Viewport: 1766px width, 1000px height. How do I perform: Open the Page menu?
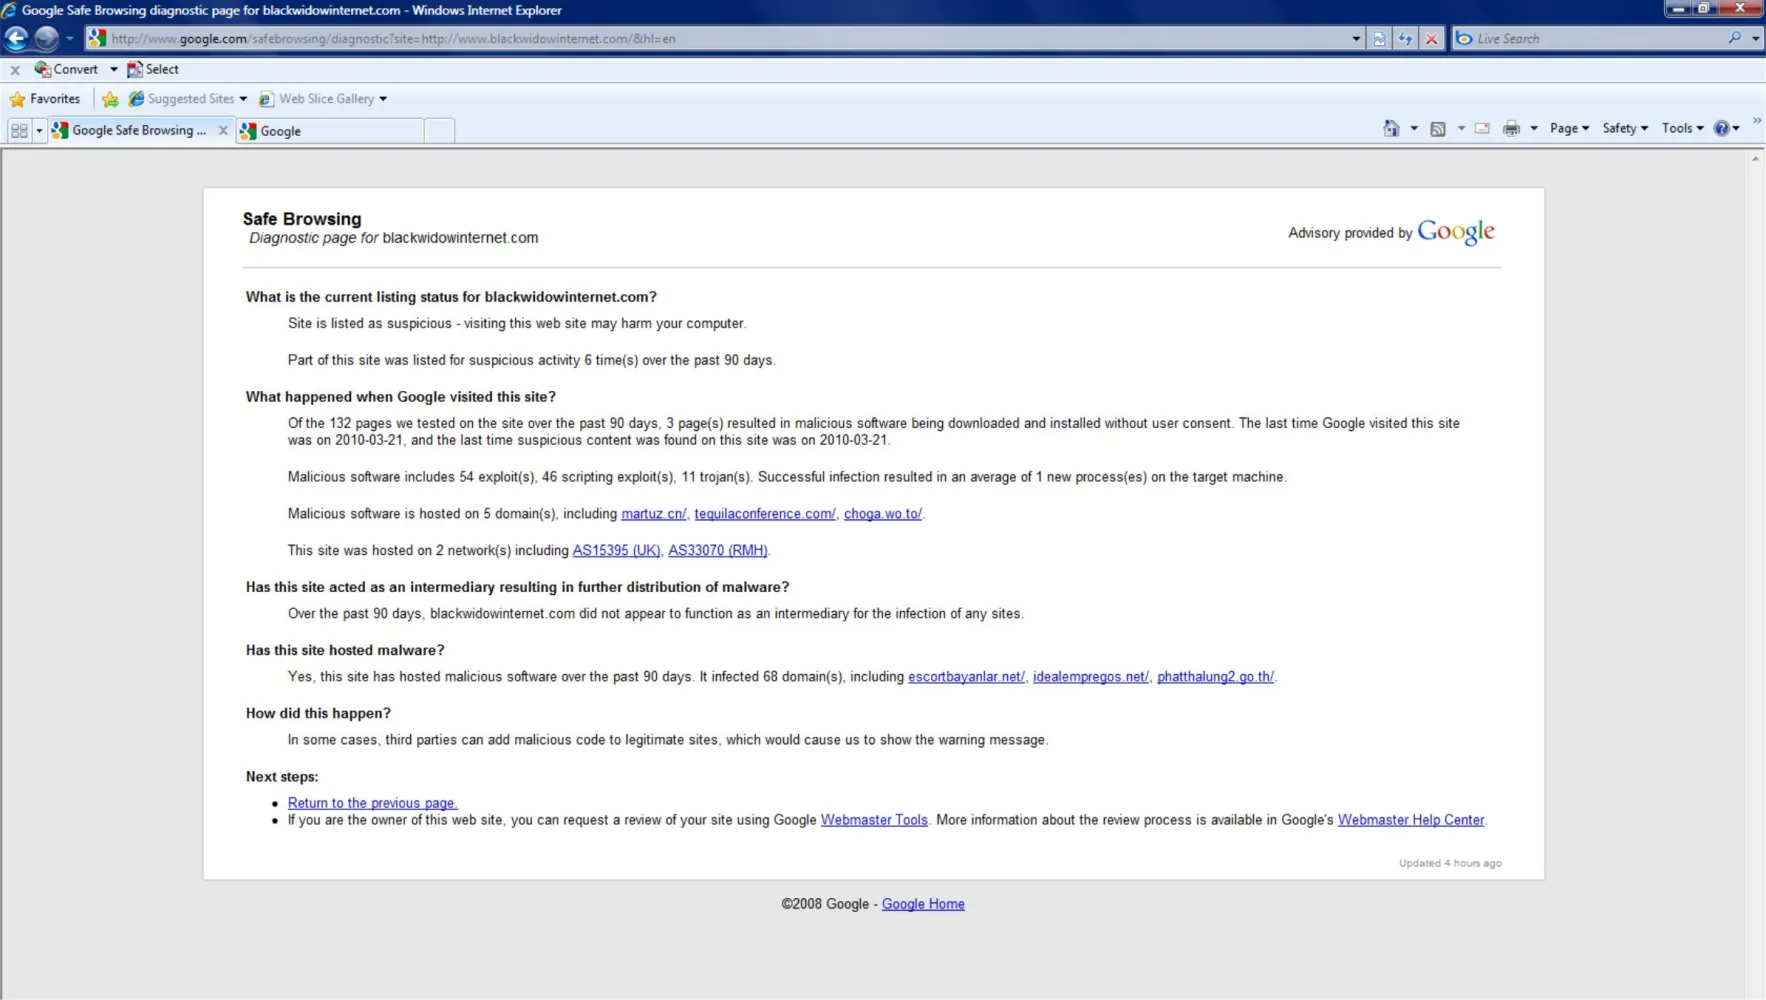coord(1569,128)
